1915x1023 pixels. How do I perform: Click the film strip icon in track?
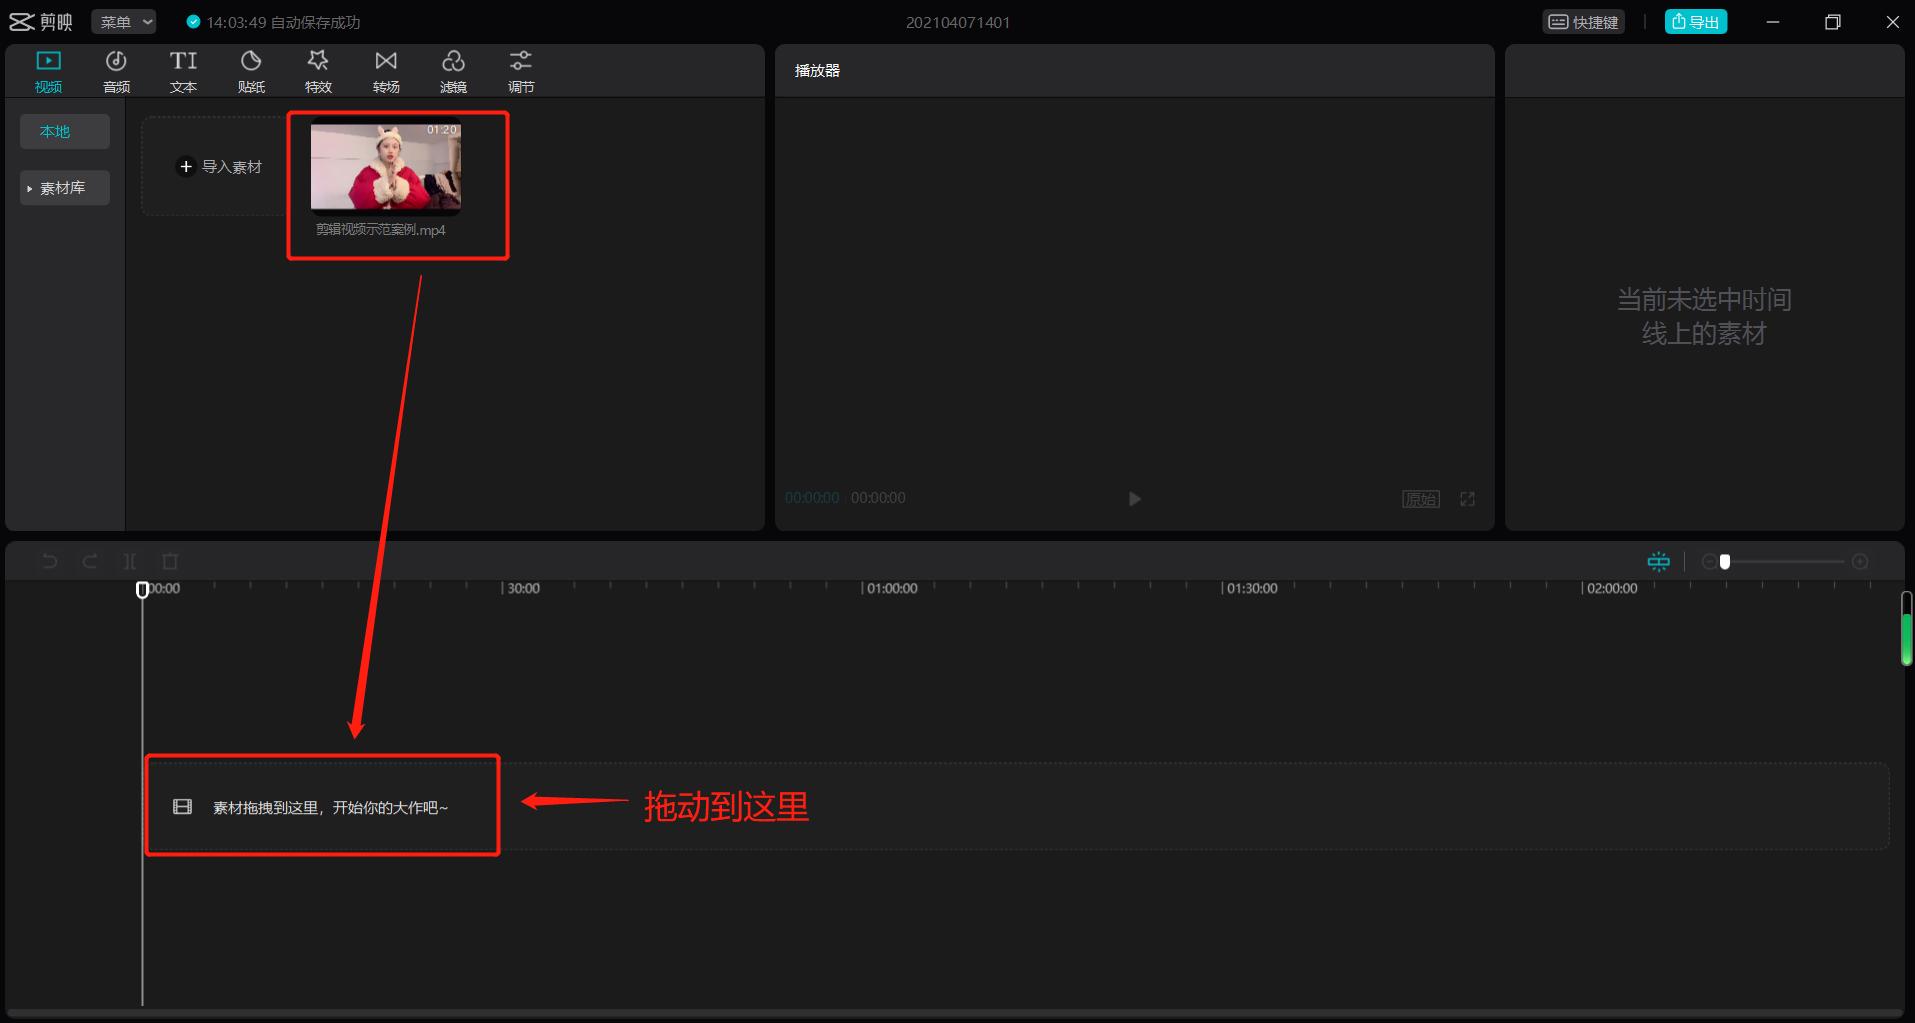click(182, 806)
